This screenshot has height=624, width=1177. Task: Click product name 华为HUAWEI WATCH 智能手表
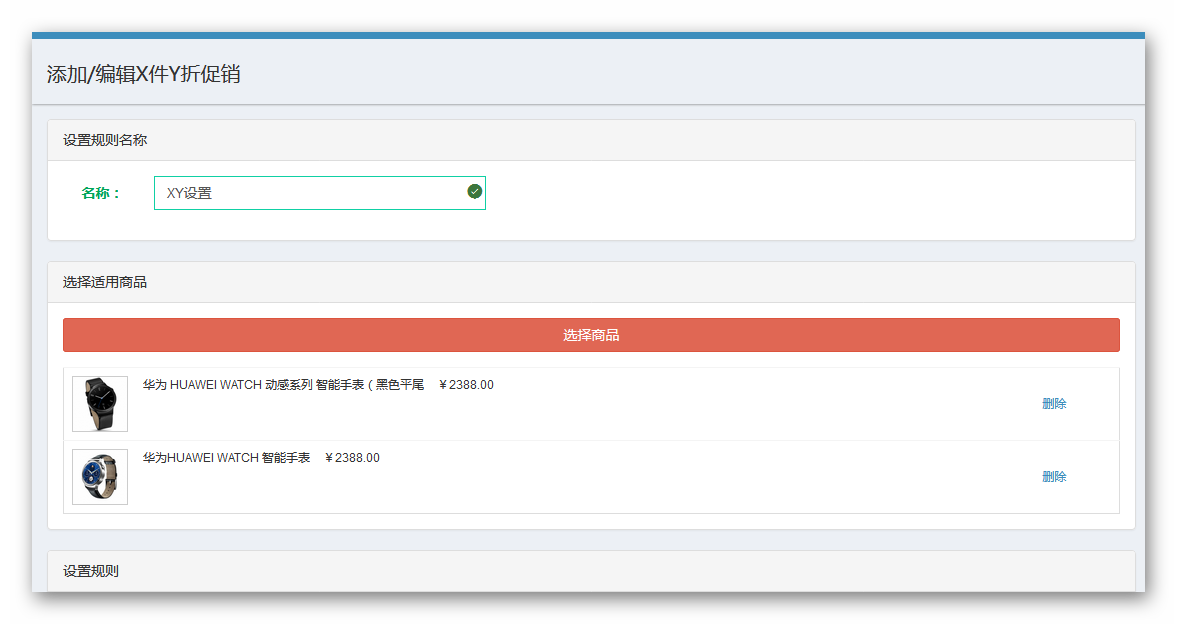tap(227, 457)
